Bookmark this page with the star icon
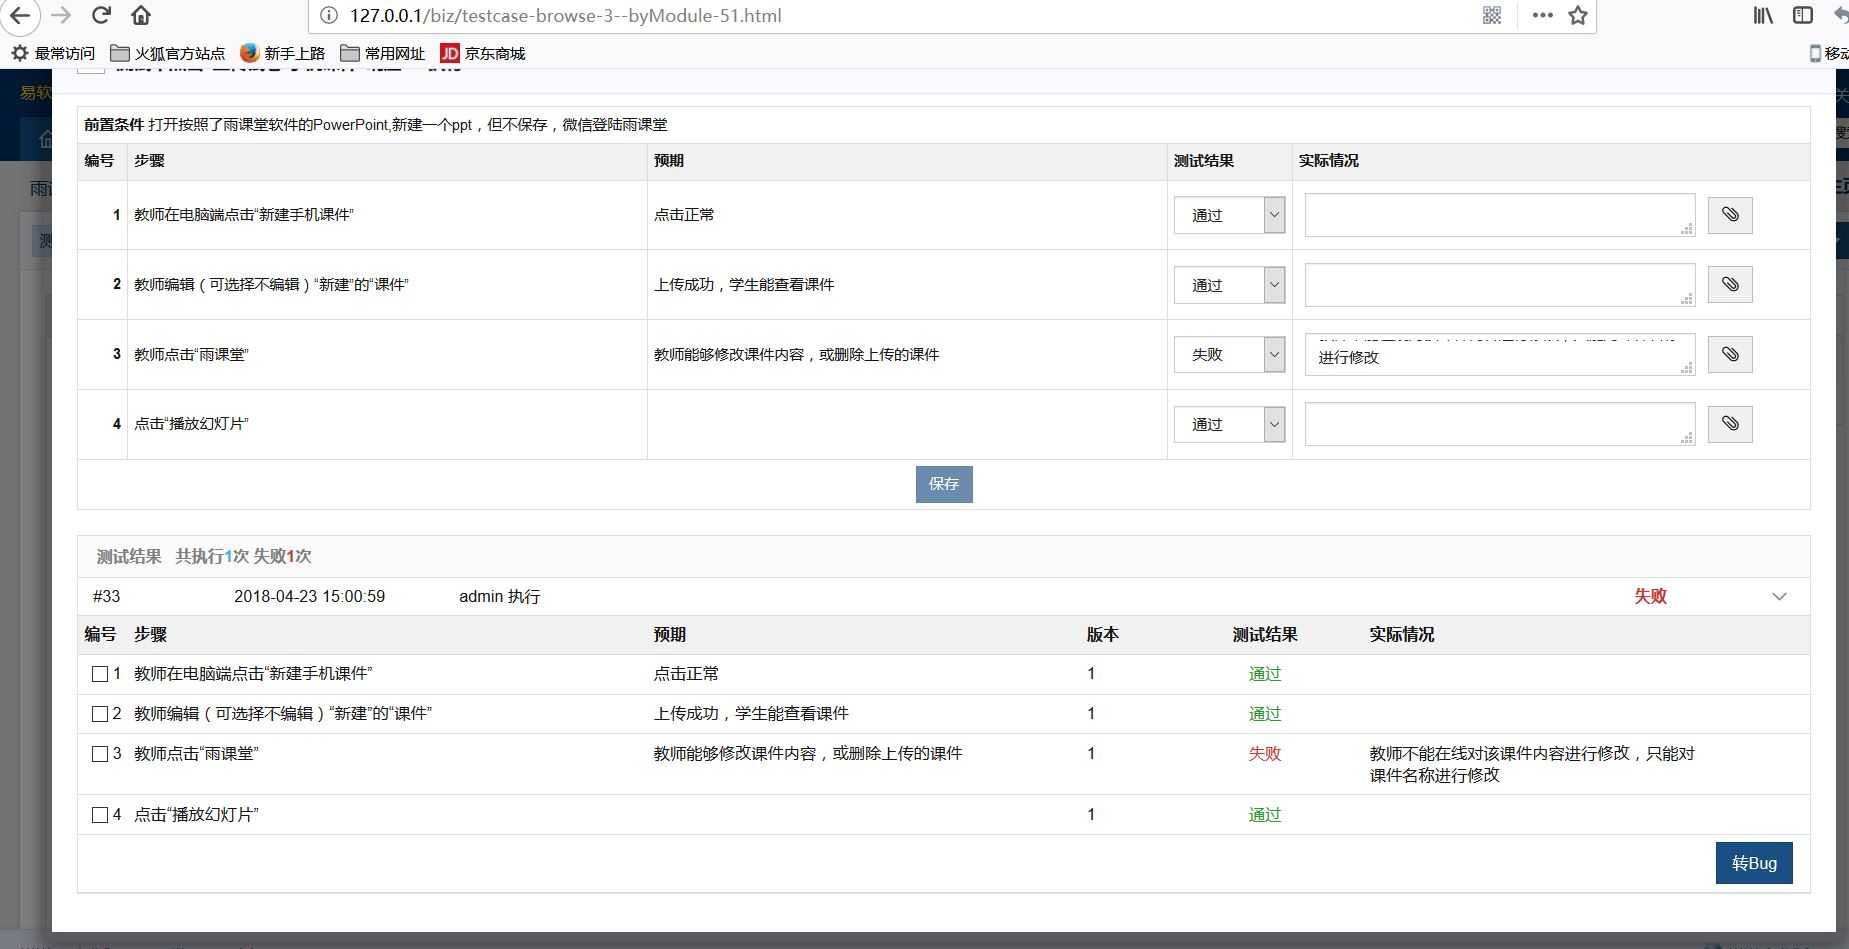The width and height of the screenshot is (1849, 949). 1578,15
